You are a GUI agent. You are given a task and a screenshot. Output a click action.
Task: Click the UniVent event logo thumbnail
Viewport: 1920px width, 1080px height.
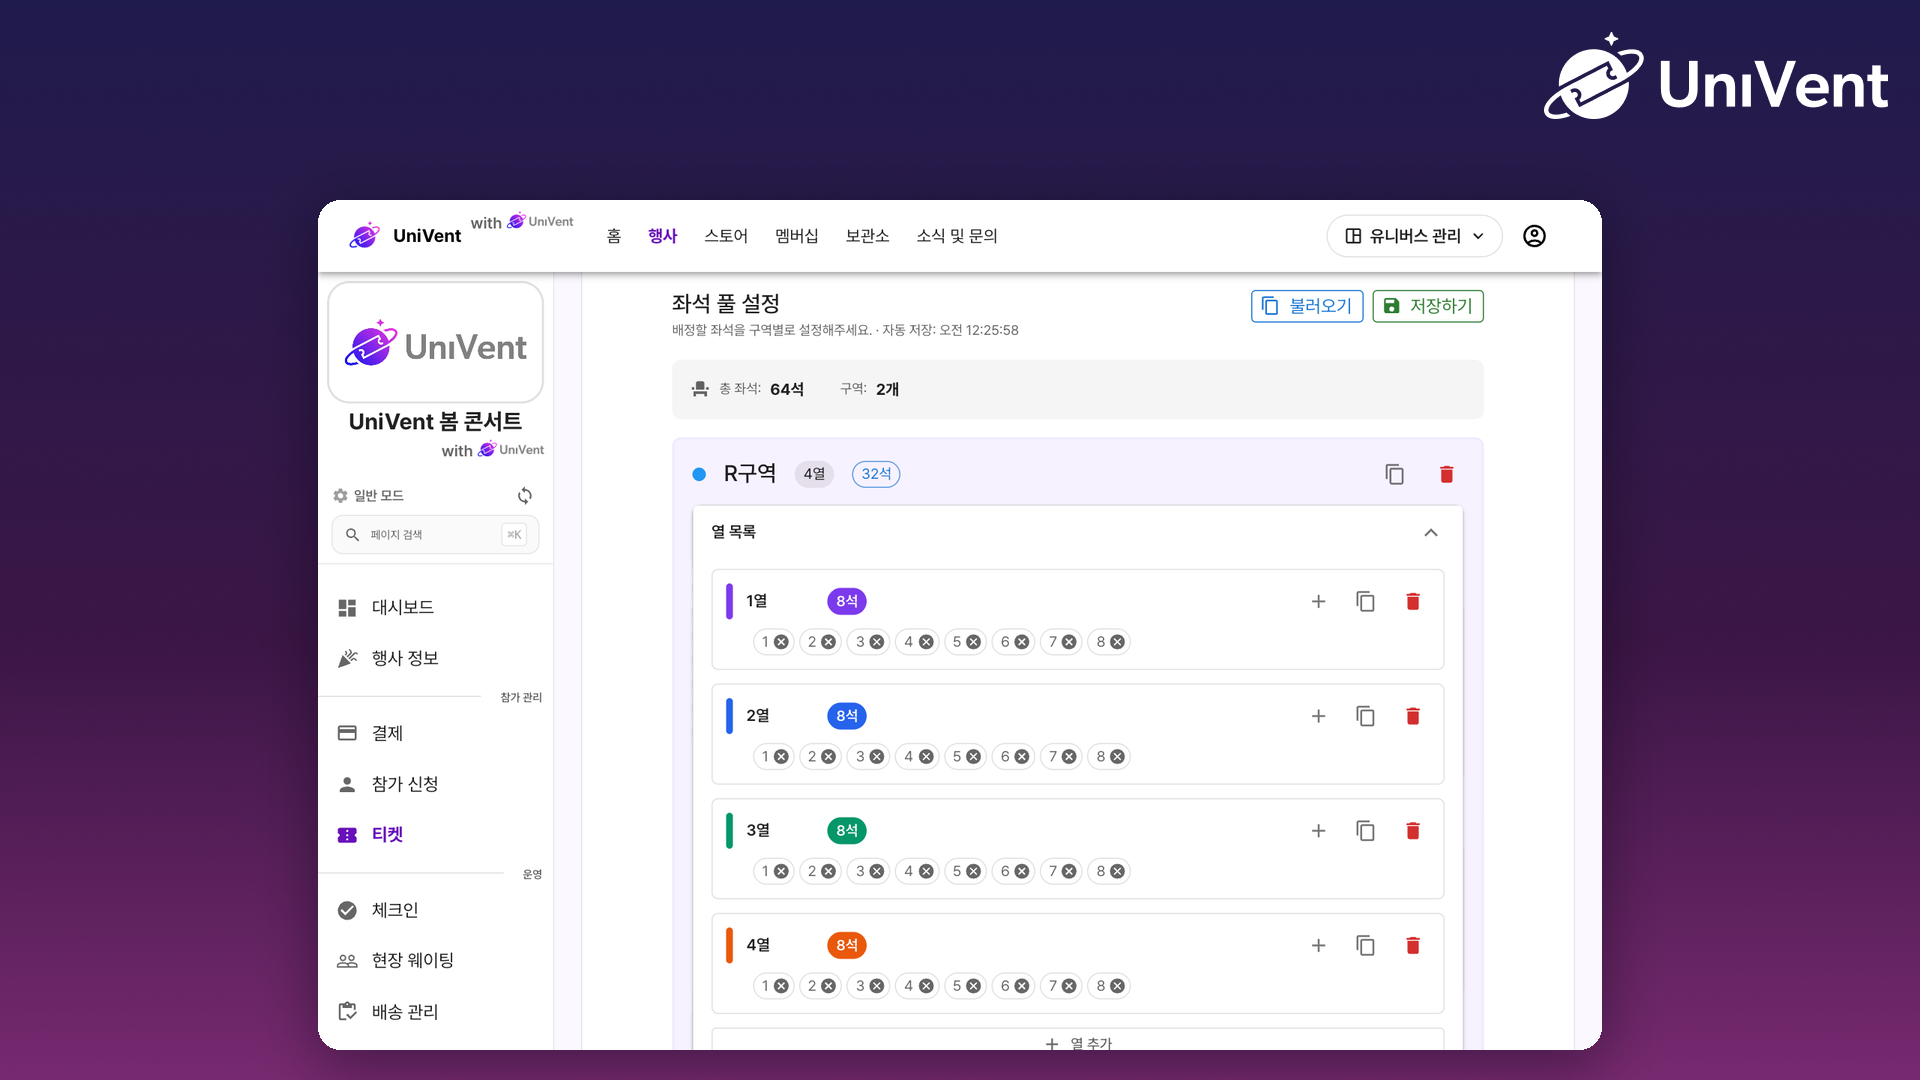435,343
